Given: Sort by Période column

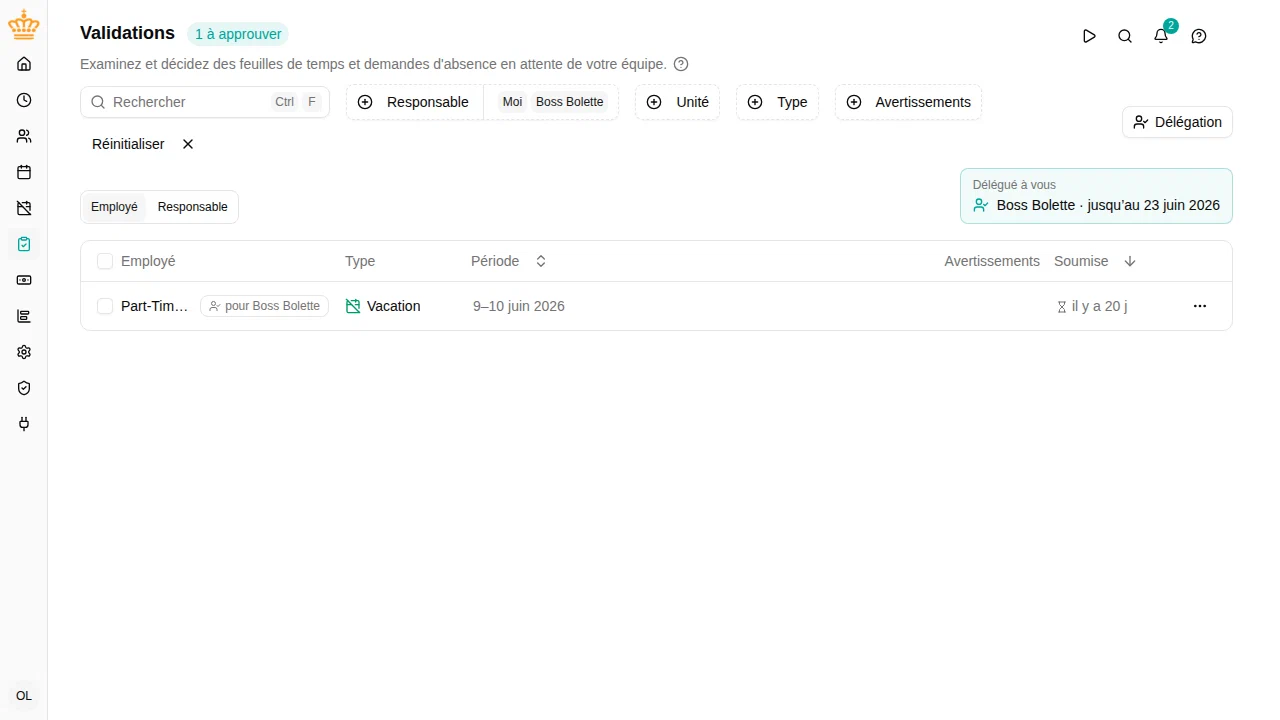Looking at the screenshot, I should point(509,261).
